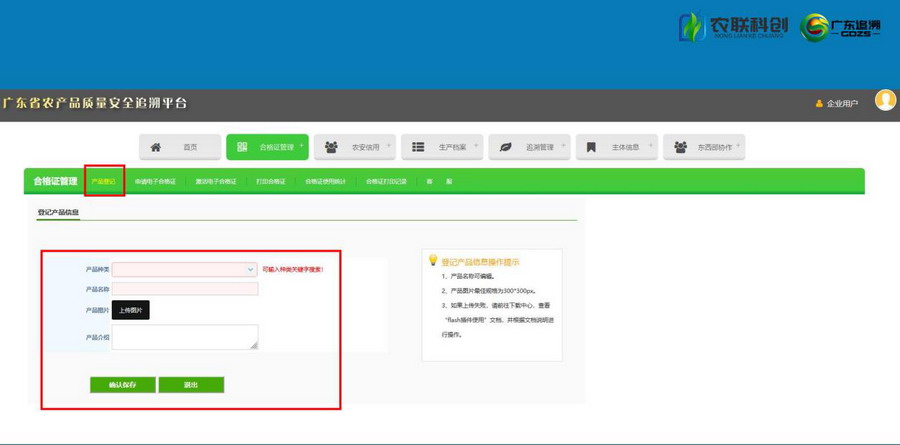Click the group icon on 东西部协作
Screen dimensions: 900x445
click(x=679, y=147)
